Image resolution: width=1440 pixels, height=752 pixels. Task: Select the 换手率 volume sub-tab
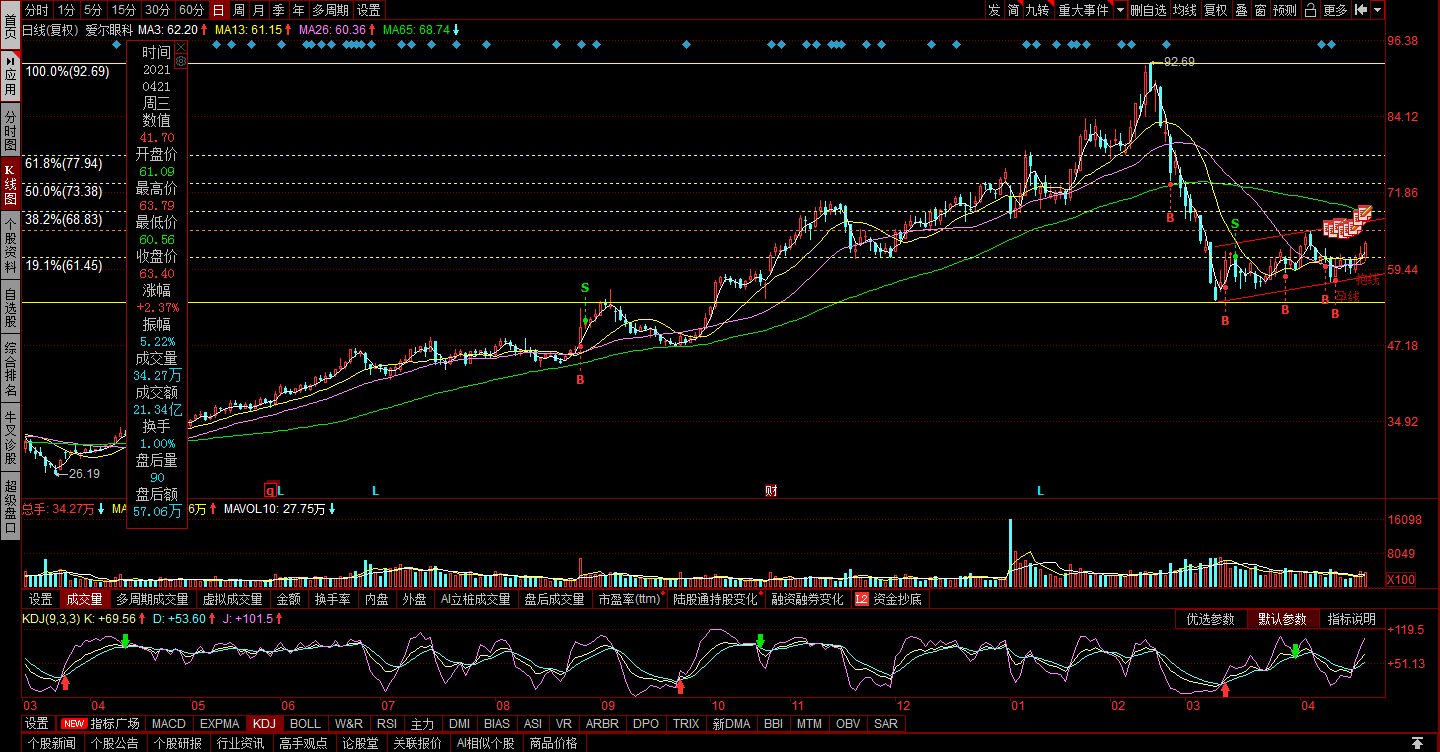[x=332, y=600]
